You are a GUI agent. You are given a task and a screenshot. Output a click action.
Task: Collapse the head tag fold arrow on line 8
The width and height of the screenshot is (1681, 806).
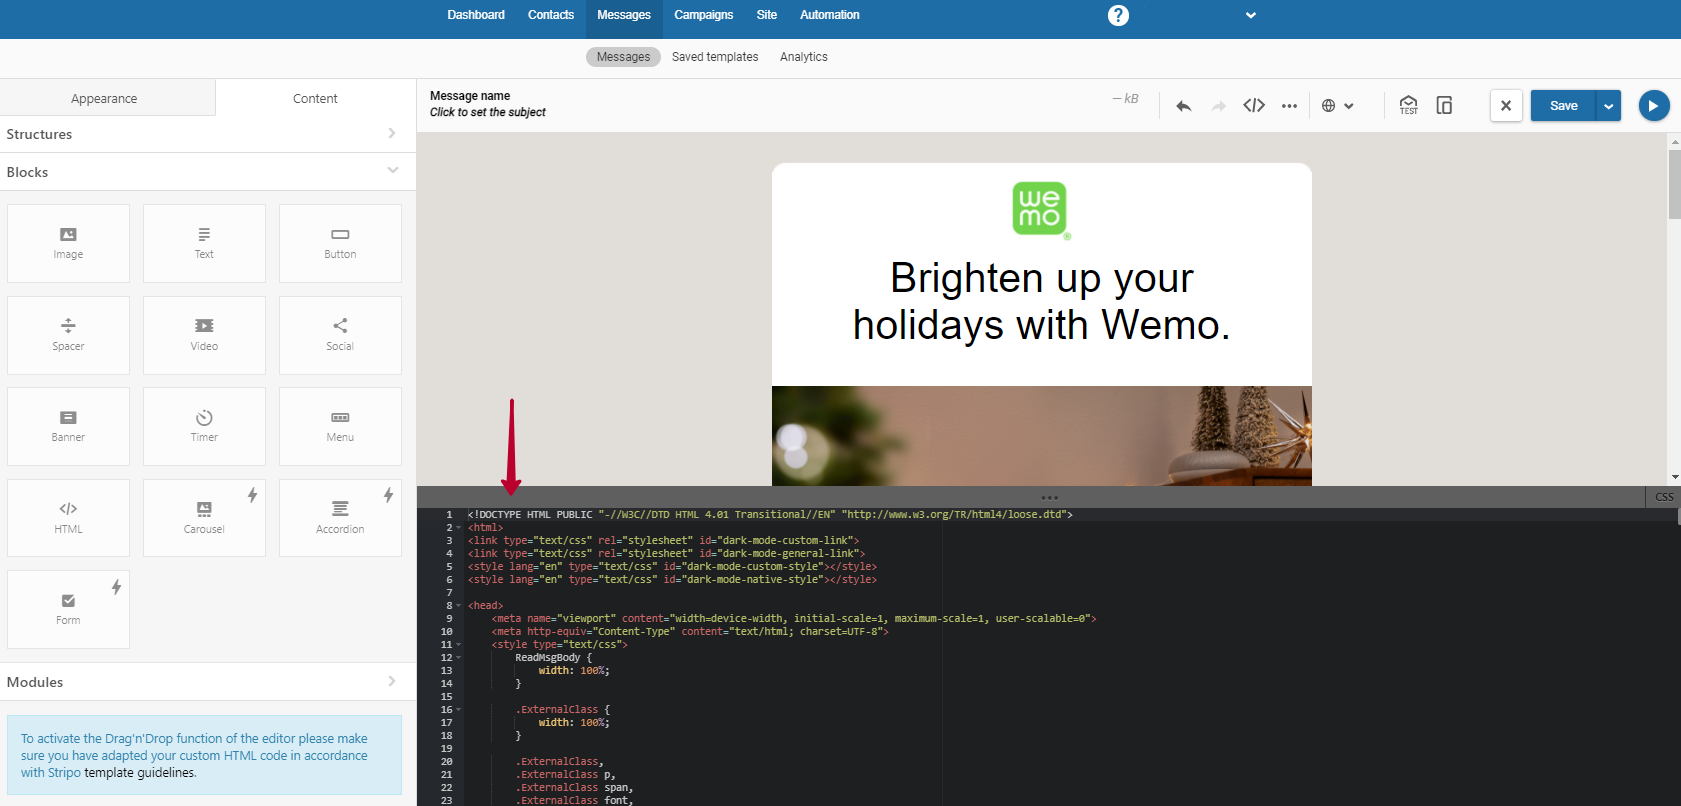[459, 605]
